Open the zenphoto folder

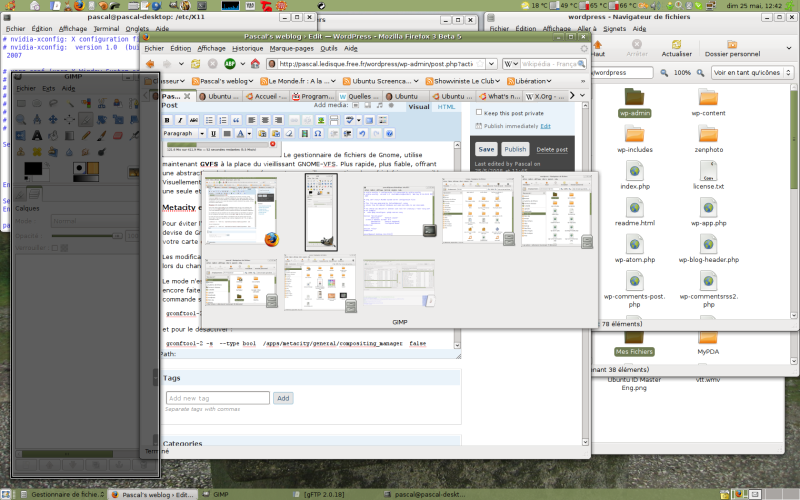click(708, 139)
